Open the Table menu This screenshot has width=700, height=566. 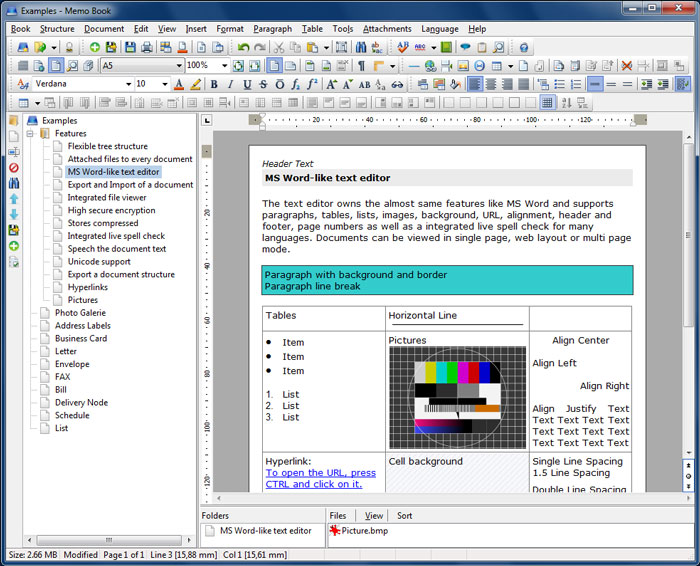pos(312,29)
